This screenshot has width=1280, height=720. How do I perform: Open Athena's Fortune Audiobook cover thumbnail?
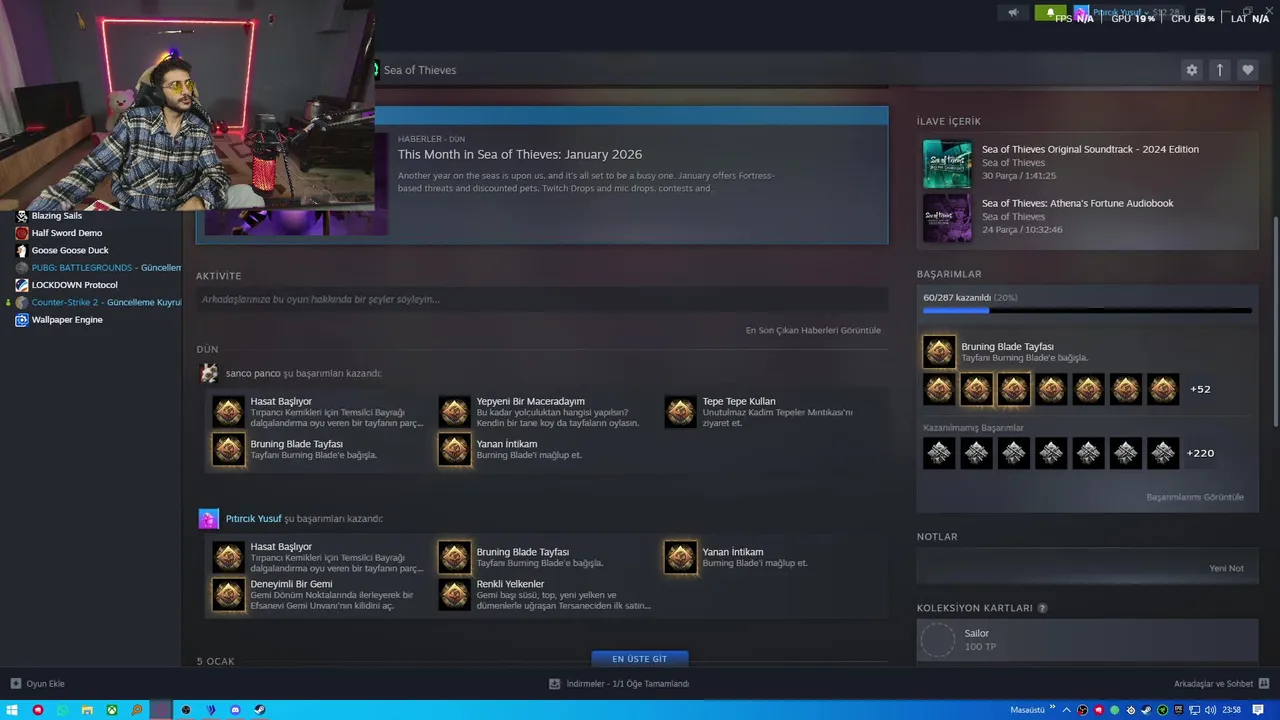(x=946, y=218)
